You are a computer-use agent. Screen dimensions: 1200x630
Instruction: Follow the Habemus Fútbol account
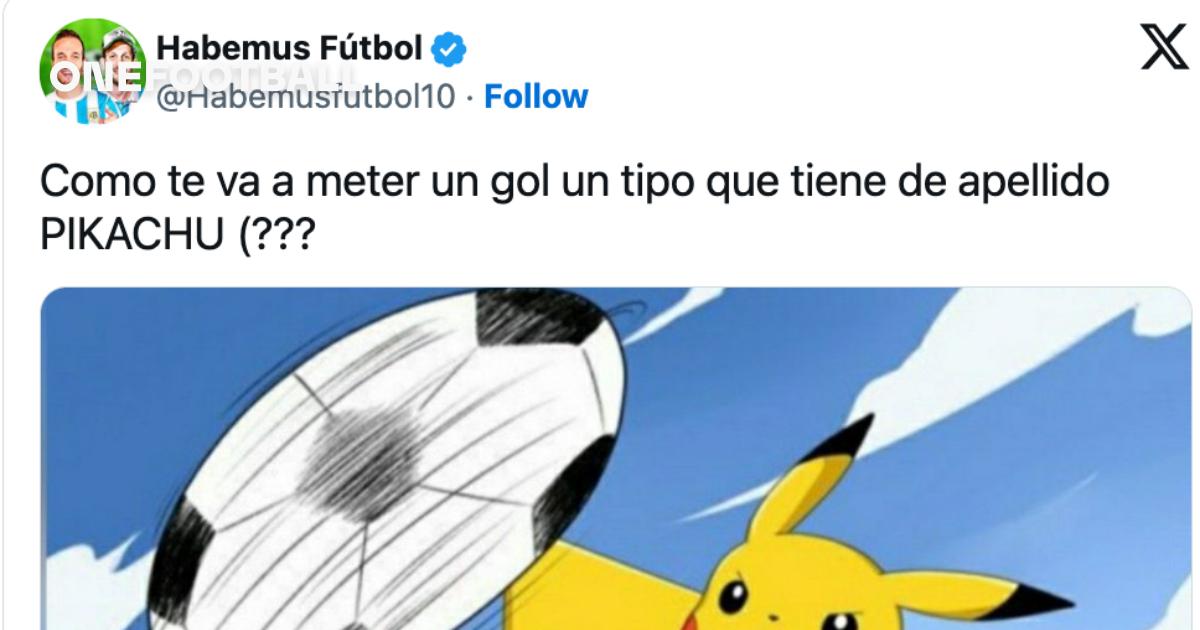tap(536, 97)
